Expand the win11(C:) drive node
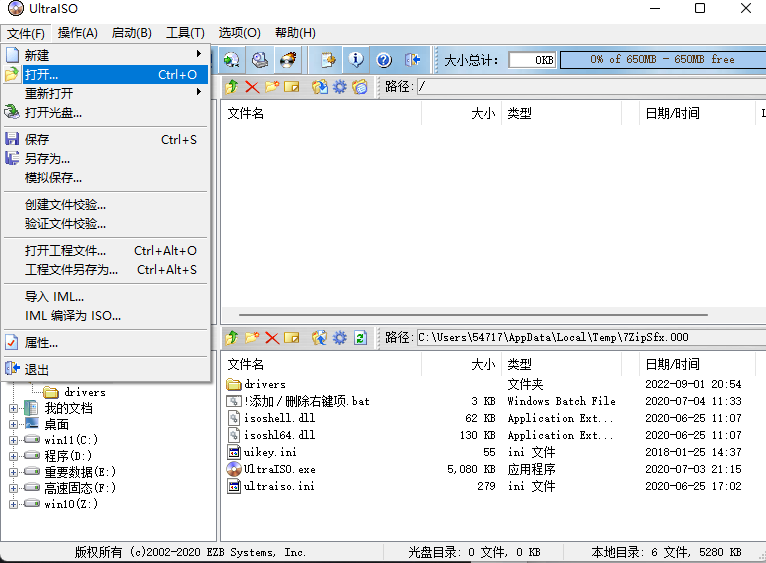This screenshot has height=563, width=766. point(13,440)
